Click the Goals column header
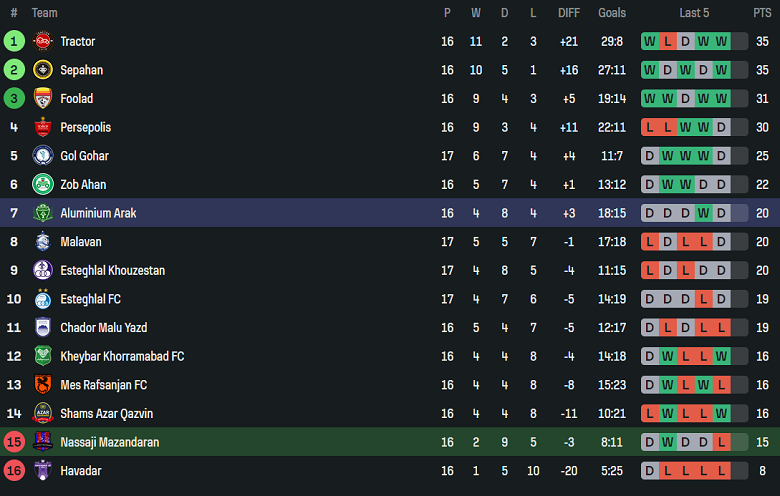Viewport: 780px width, 496px height. coord(612,13)
